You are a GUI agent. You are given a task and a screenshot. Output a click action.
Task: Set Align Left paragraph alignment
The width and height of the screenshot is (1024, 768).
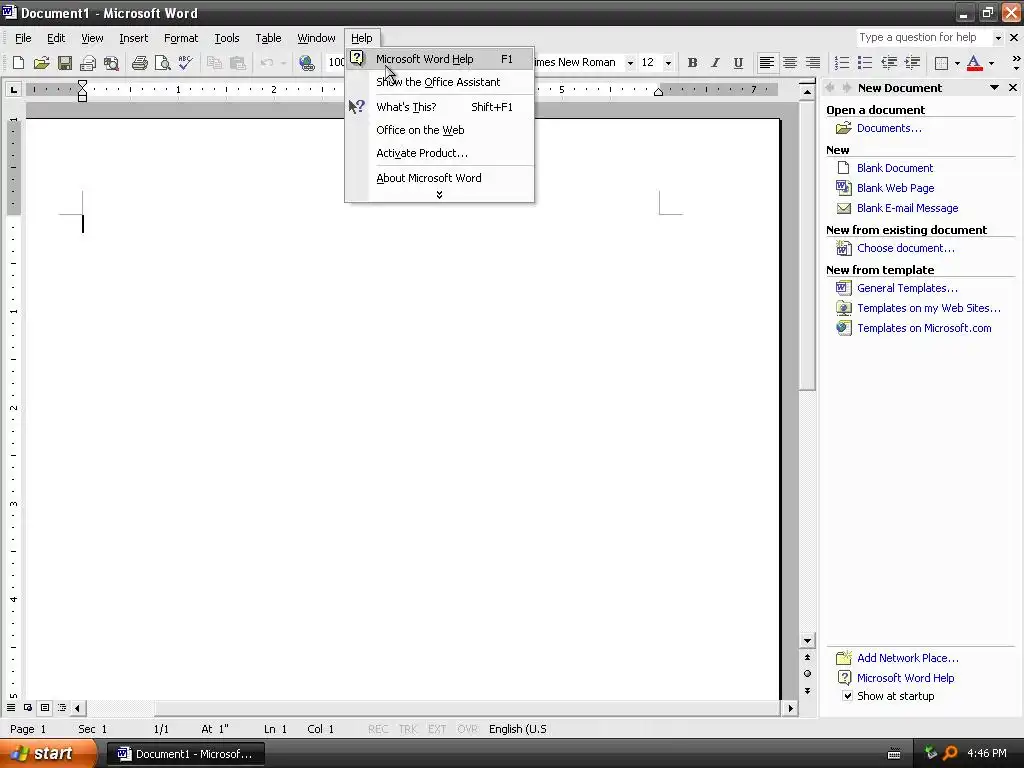[767, 63]
